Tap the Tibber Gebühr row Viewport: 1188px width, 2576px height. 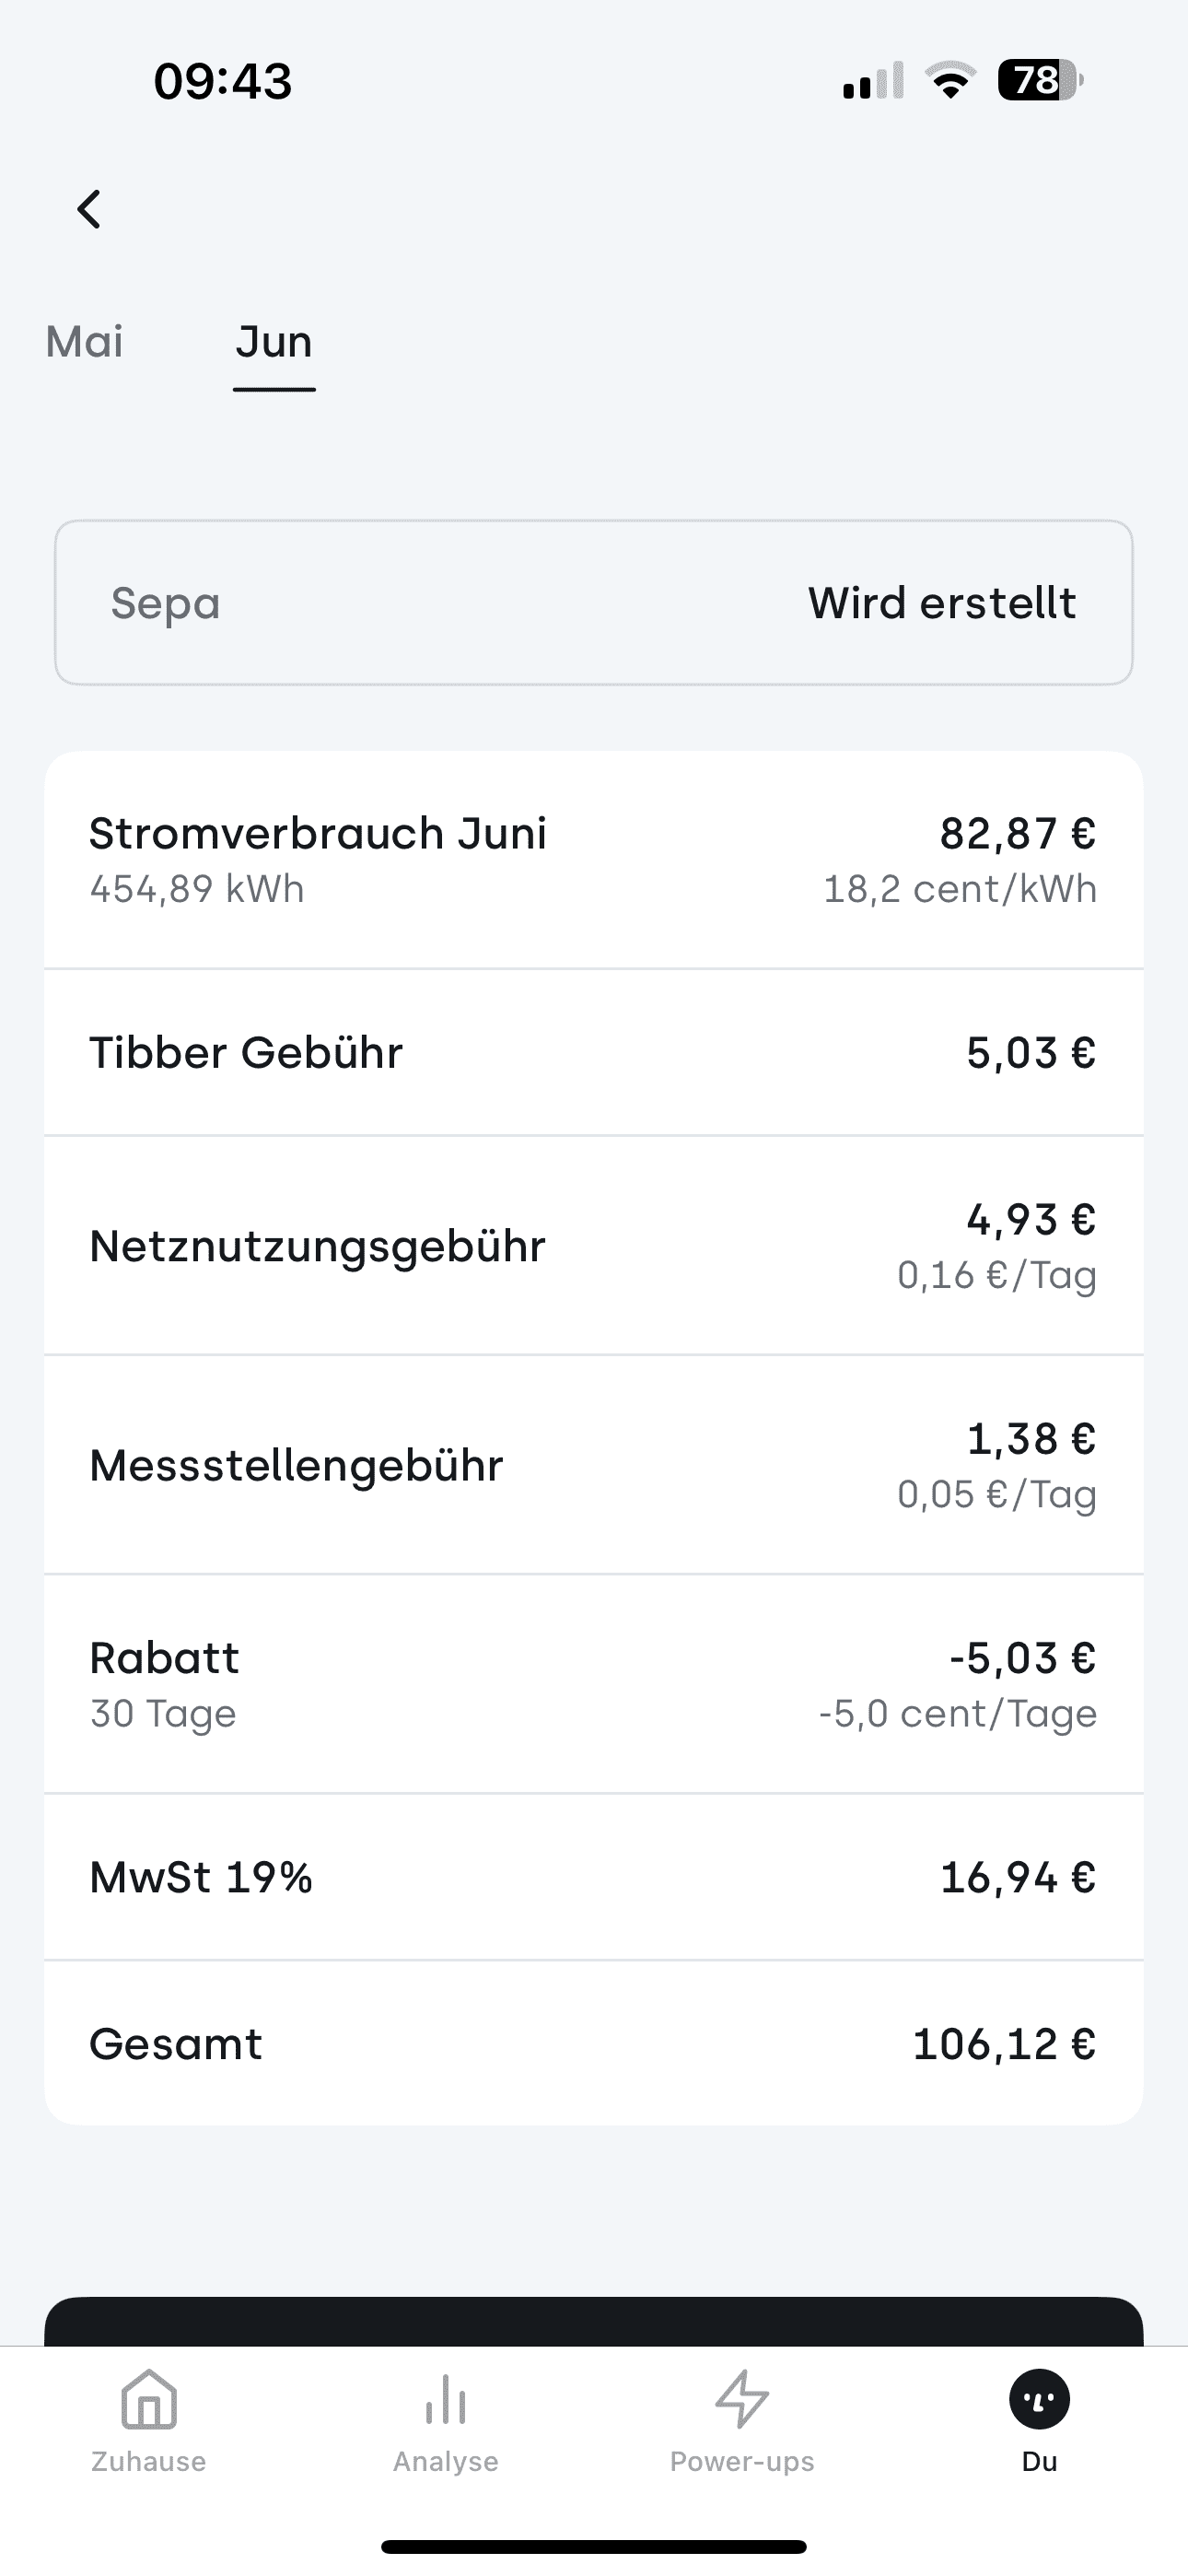(x=594, y=1052)
